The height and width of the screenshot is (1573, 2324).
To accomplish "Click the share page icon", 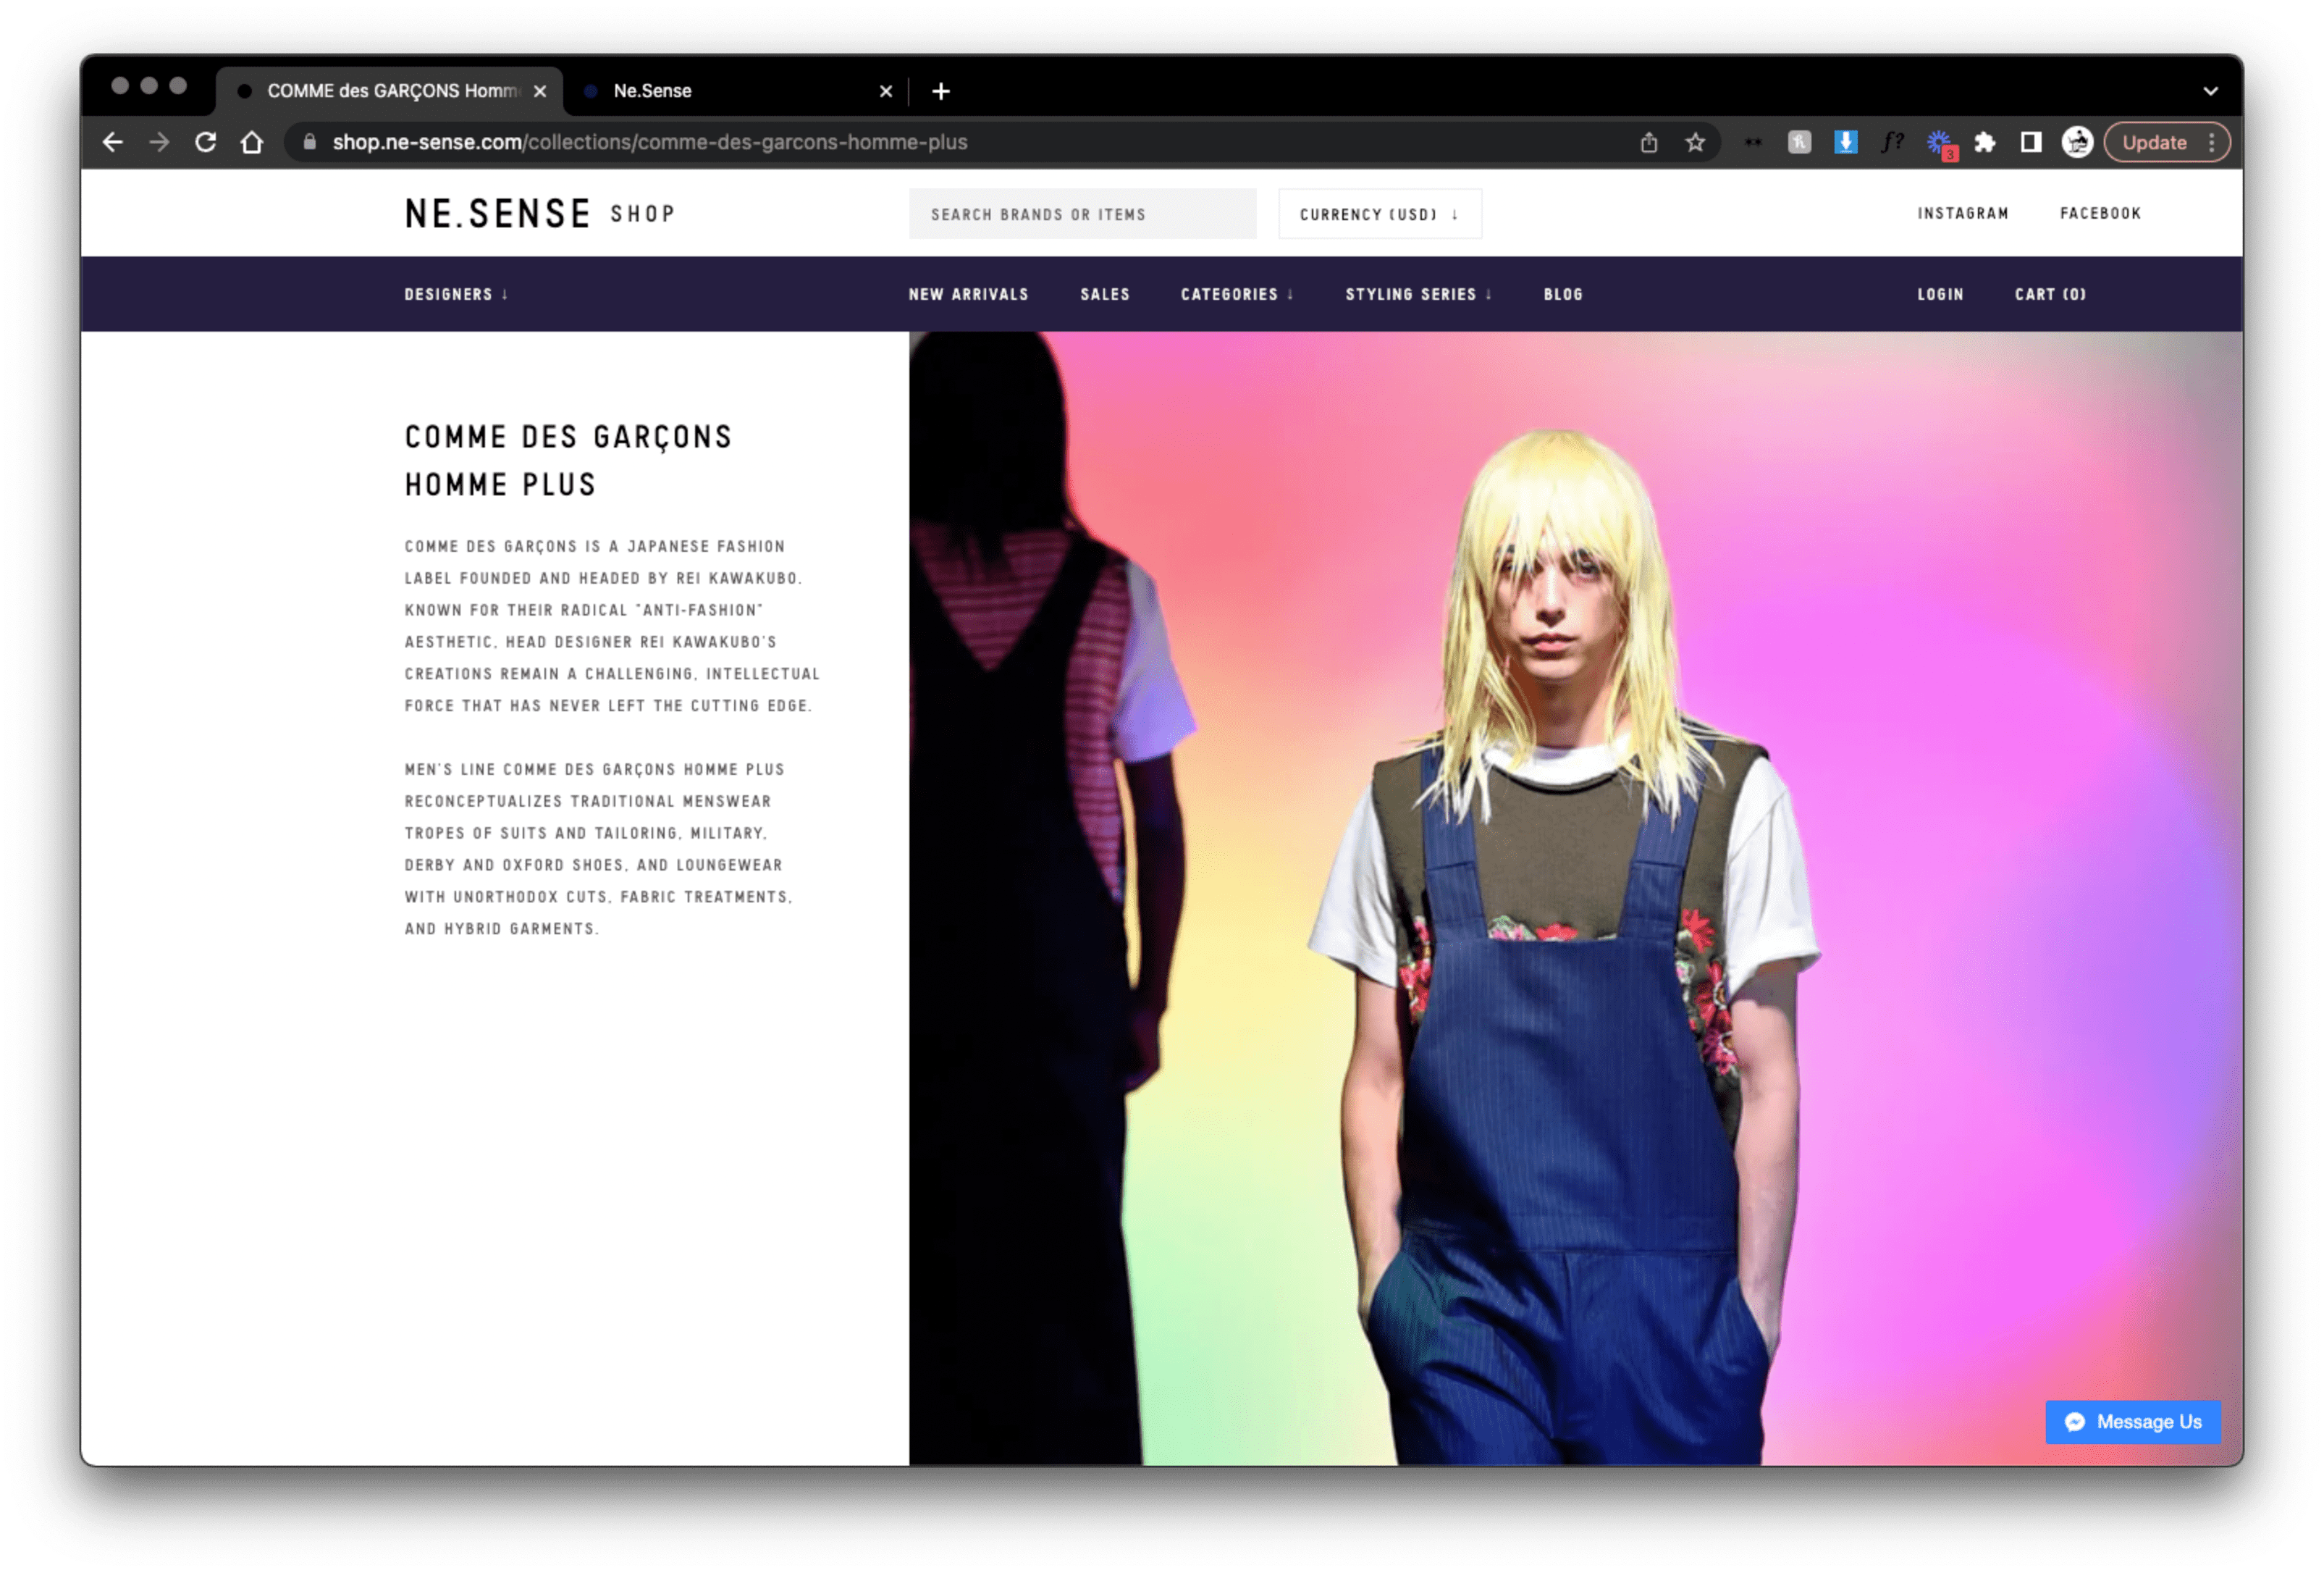I will 1649,143.
